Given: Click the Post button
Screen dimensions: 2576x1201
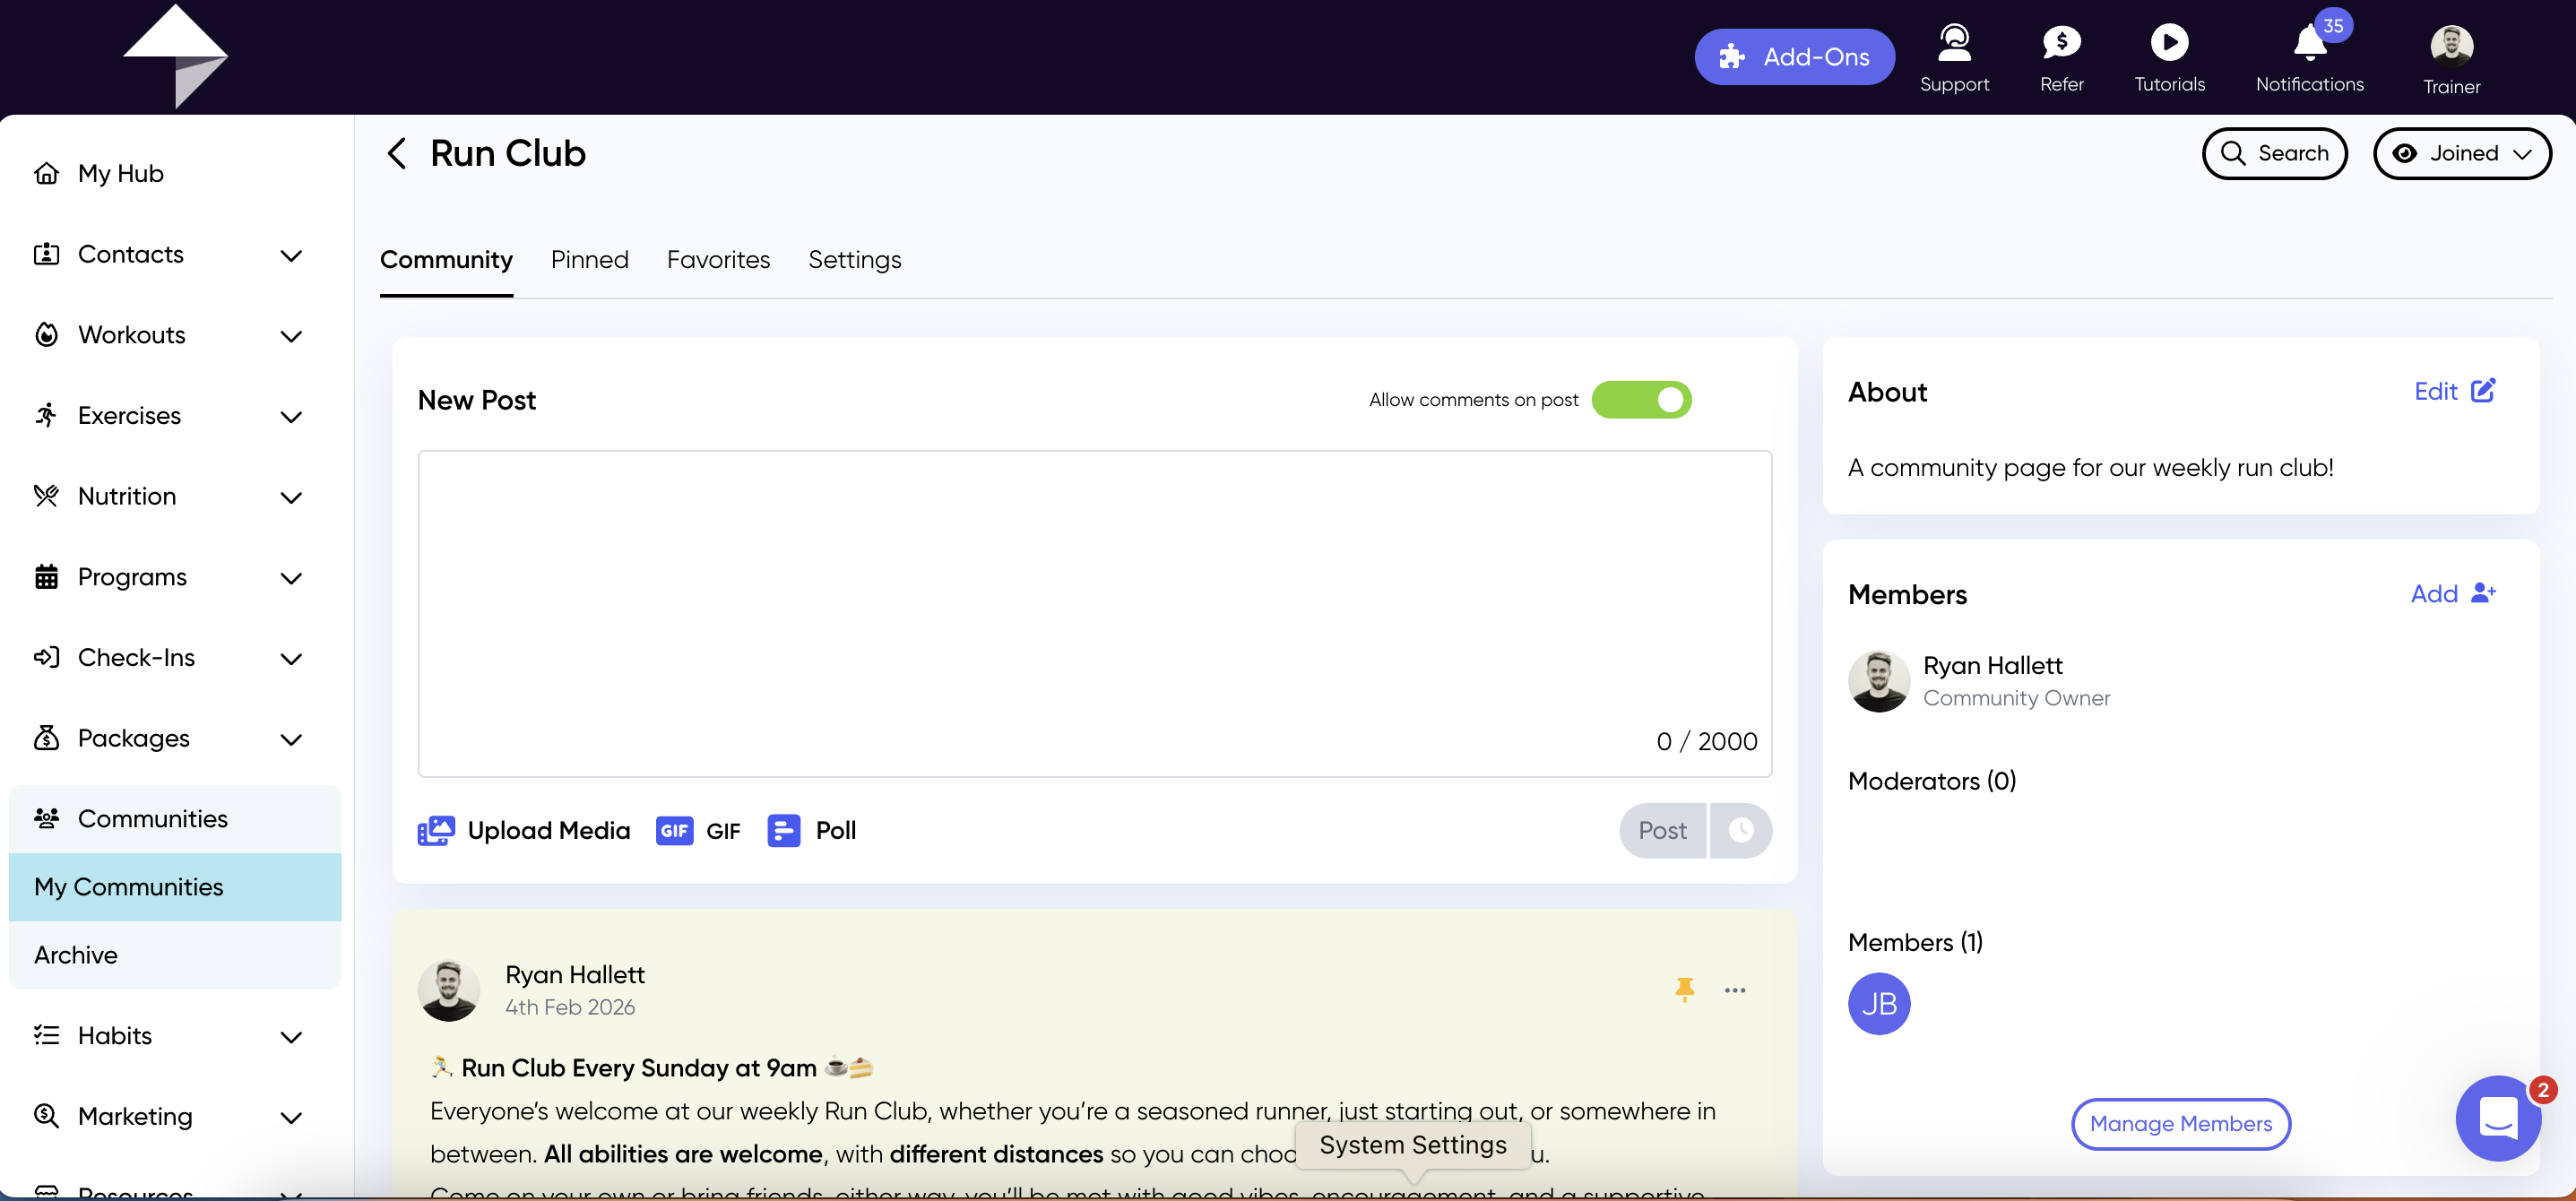Looking at the screenshot, I should (x=1662, y=831).
